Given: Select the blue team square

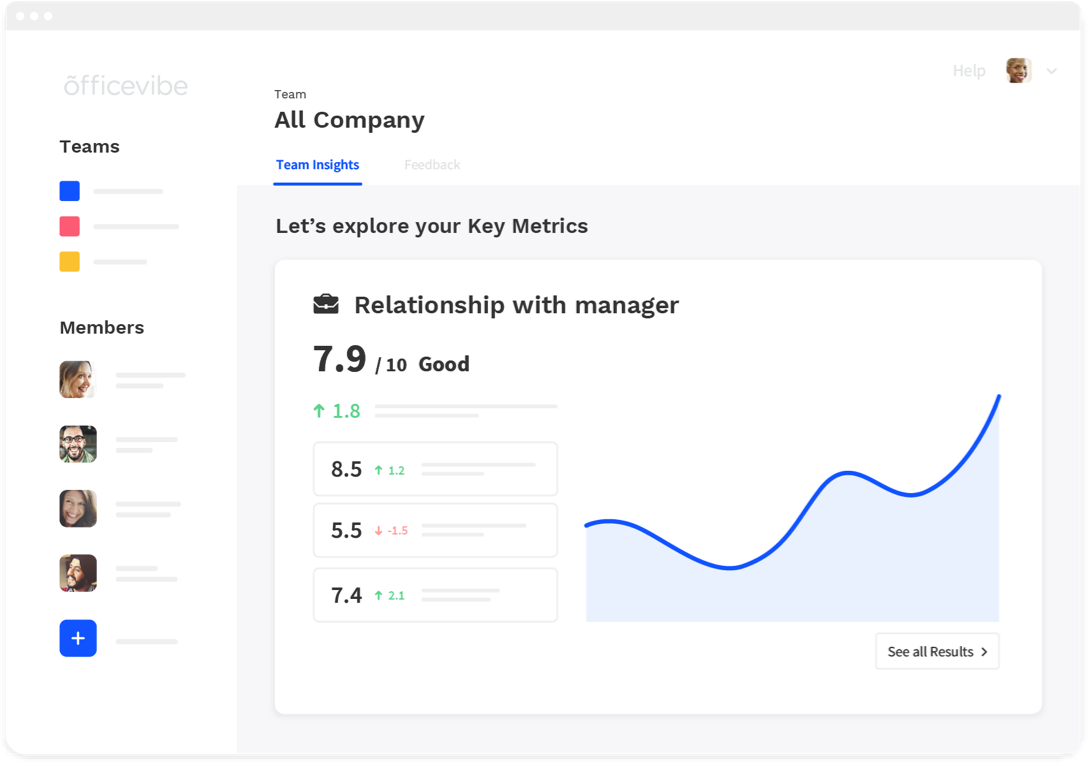Looking at the screenshot, I should pyautogui.click(x=69, y=191).
